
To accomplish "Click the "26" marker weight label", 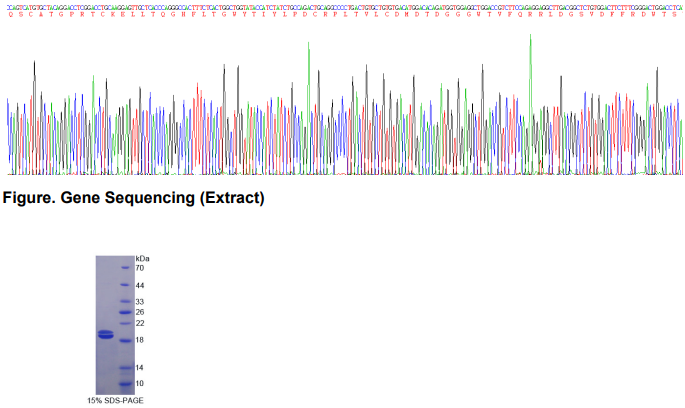I will pos(140,312).
